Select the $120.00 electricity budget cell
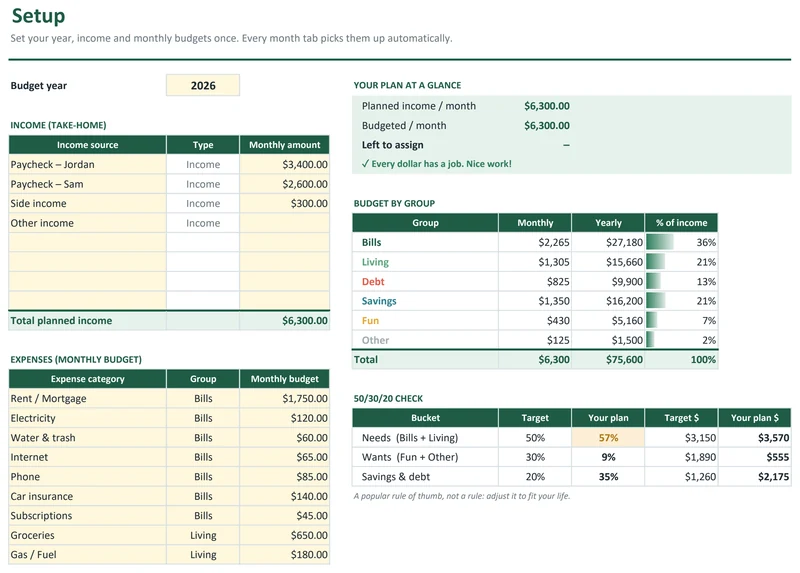The height and width of the screenshot is (573, 800). click(284, 418)
